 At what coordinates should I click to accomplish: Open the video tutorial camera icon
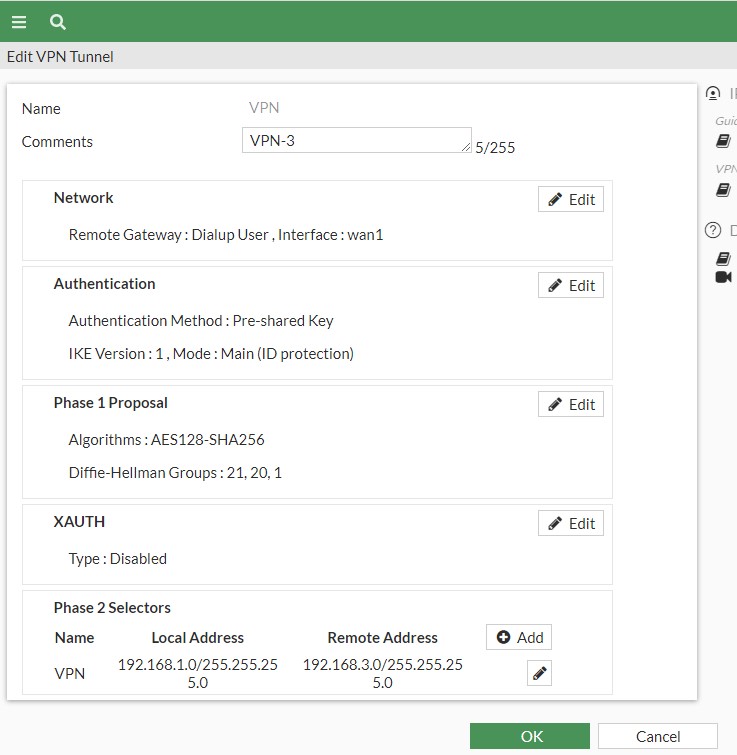723,276
